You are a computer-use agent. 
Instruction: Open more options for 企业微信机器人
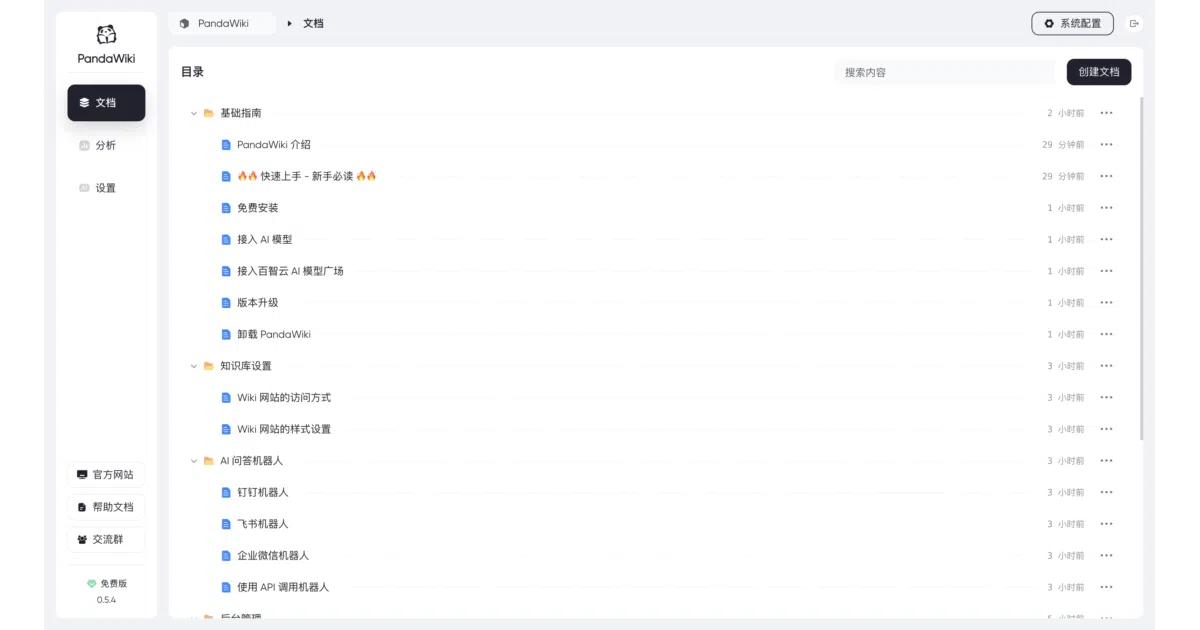point(1106,556)
